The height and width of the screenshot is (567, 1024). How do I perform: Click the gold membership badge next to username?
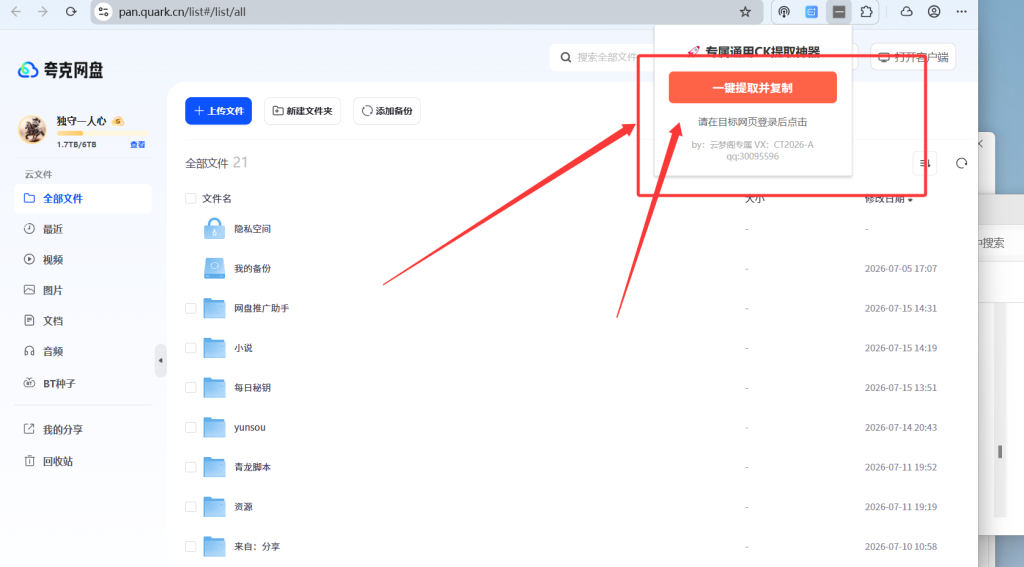[118, 121]
